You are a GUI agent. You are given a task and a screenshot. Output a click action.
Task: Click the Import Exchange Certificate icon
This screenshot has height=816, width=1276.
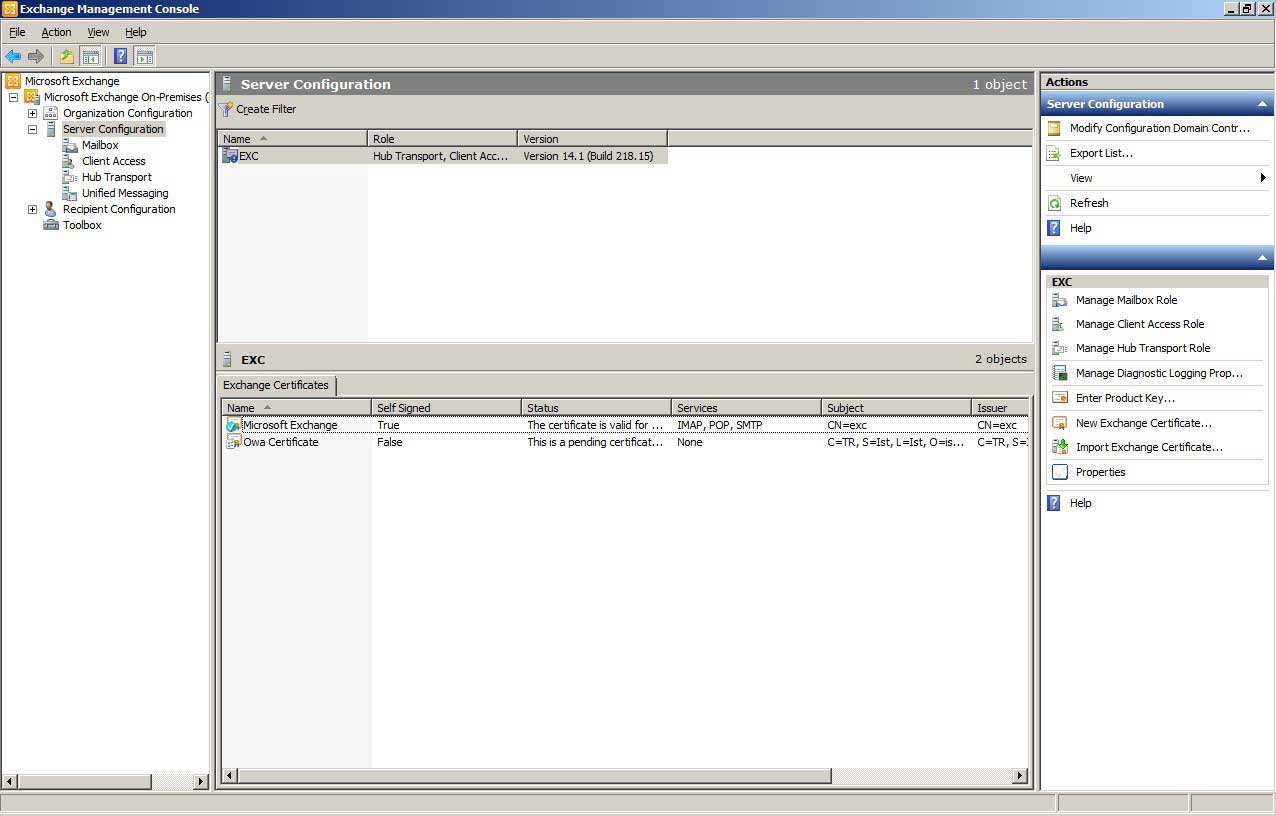coord(1060,447)
